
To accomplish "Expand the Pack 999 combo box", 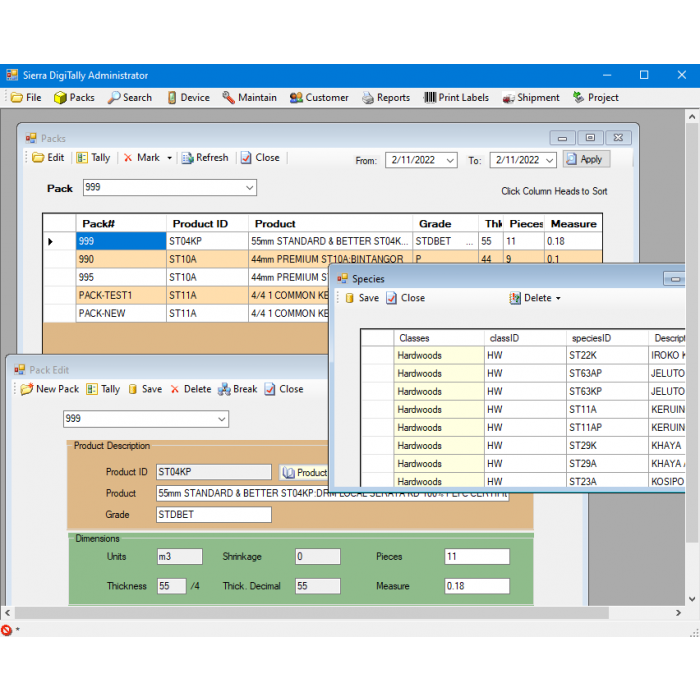I will (x=249, y=188).
